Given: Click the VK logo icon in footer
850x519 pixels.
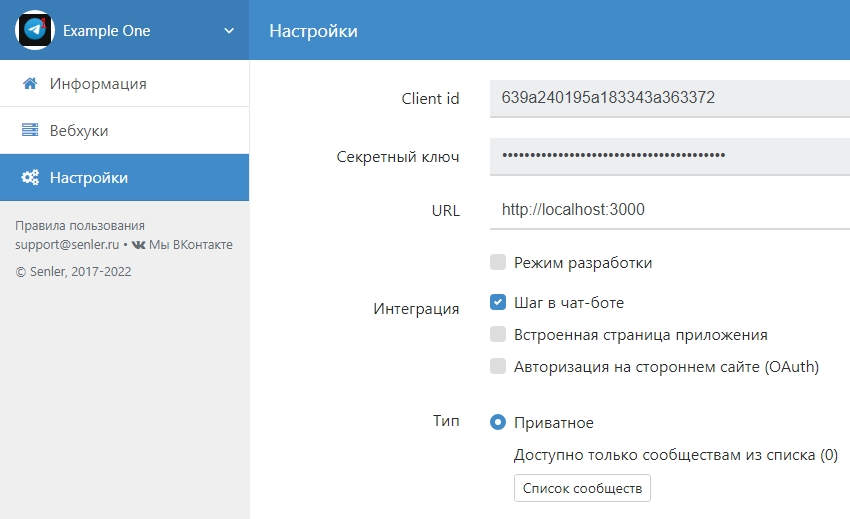Looking at the screenshot, I should [x=138, y=245].
